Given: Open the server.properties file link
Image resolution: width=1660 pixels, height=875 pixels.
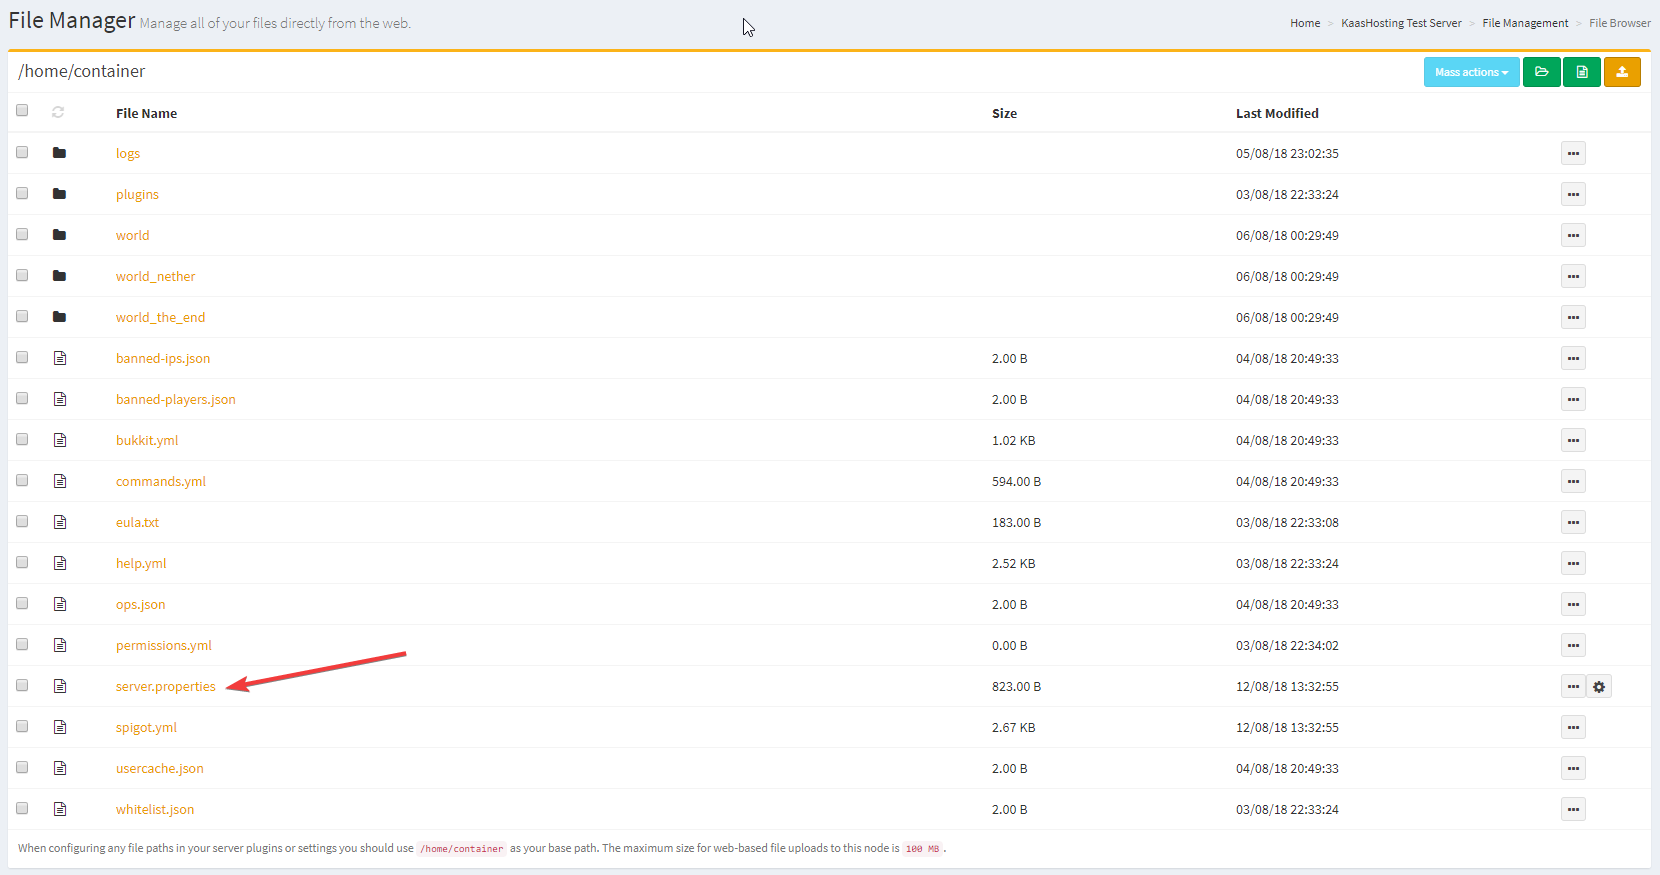Looking at the screenshot, I should tap(165, 687).
